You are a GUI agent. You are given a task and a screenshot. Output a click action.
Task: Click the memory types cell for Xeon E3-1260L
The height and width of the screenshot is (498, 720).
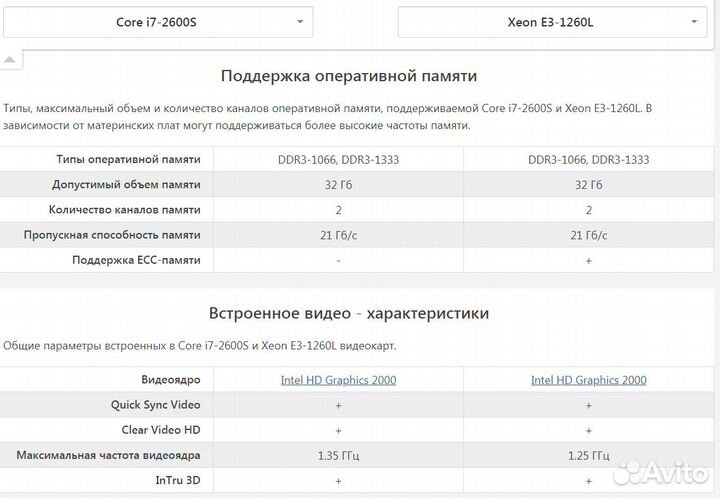[x=589, y=160]
